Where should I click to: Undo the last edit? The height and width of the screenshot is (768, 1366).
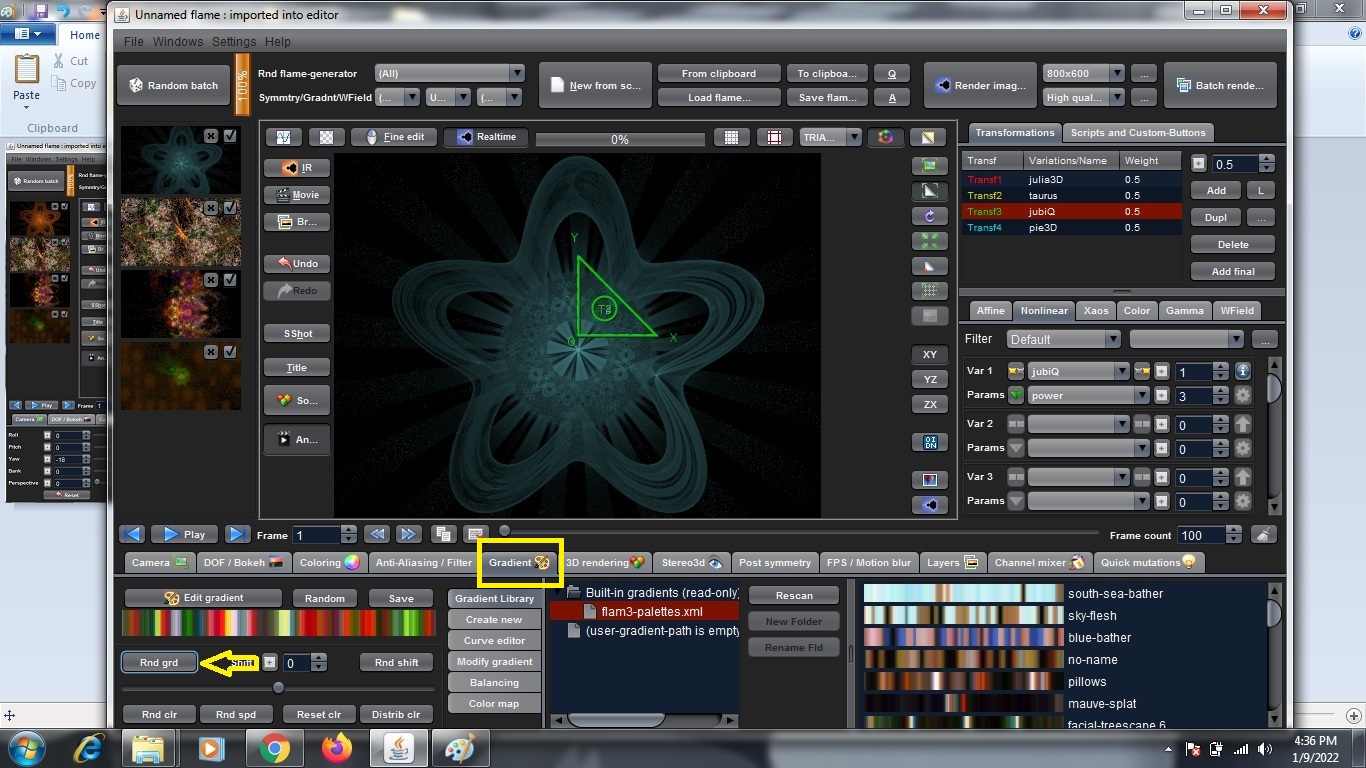(x=297, y=263)
